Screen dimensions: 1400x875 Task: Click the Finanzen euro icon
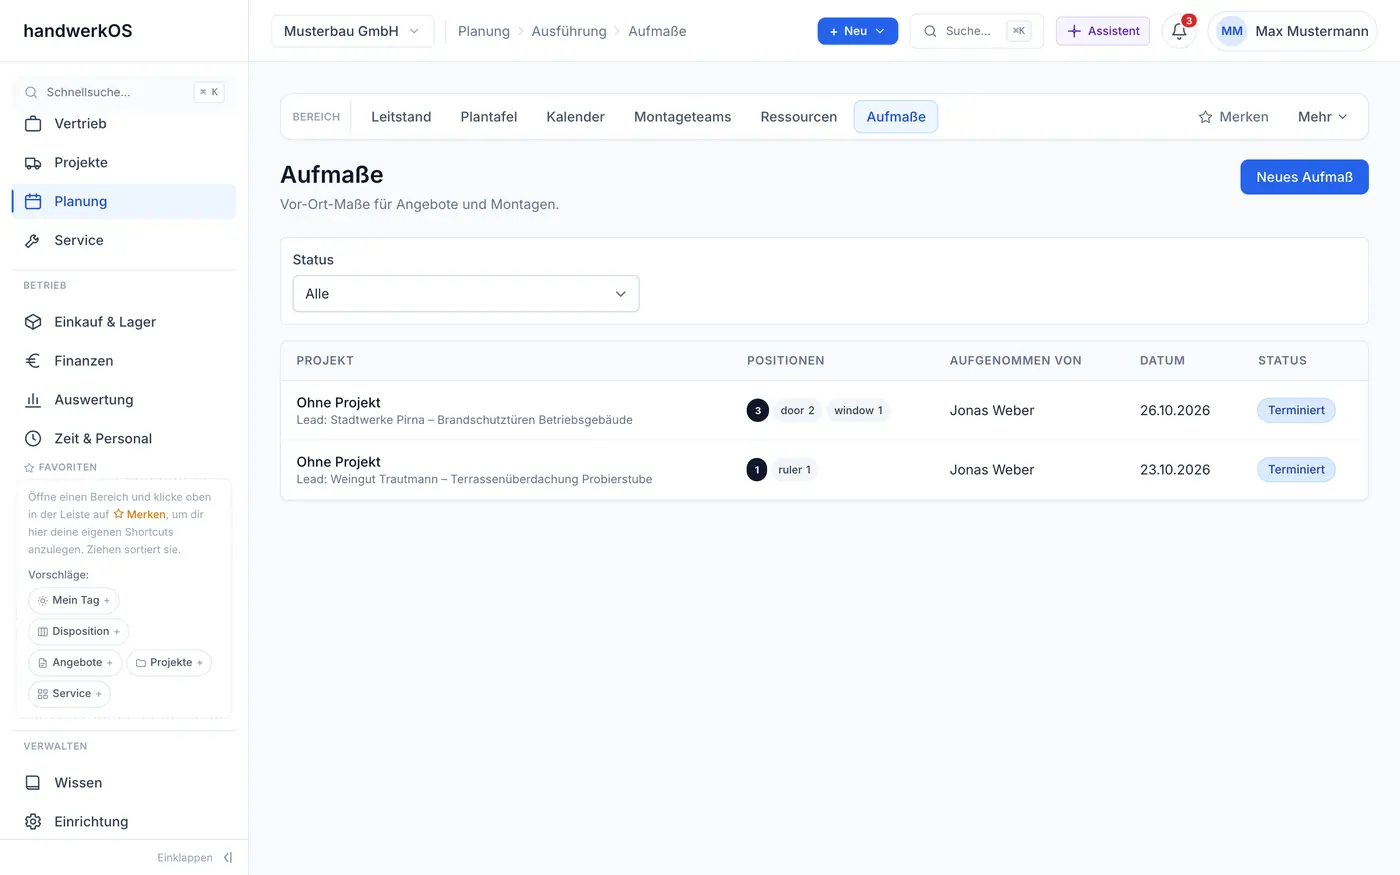[x=33, y=361]
